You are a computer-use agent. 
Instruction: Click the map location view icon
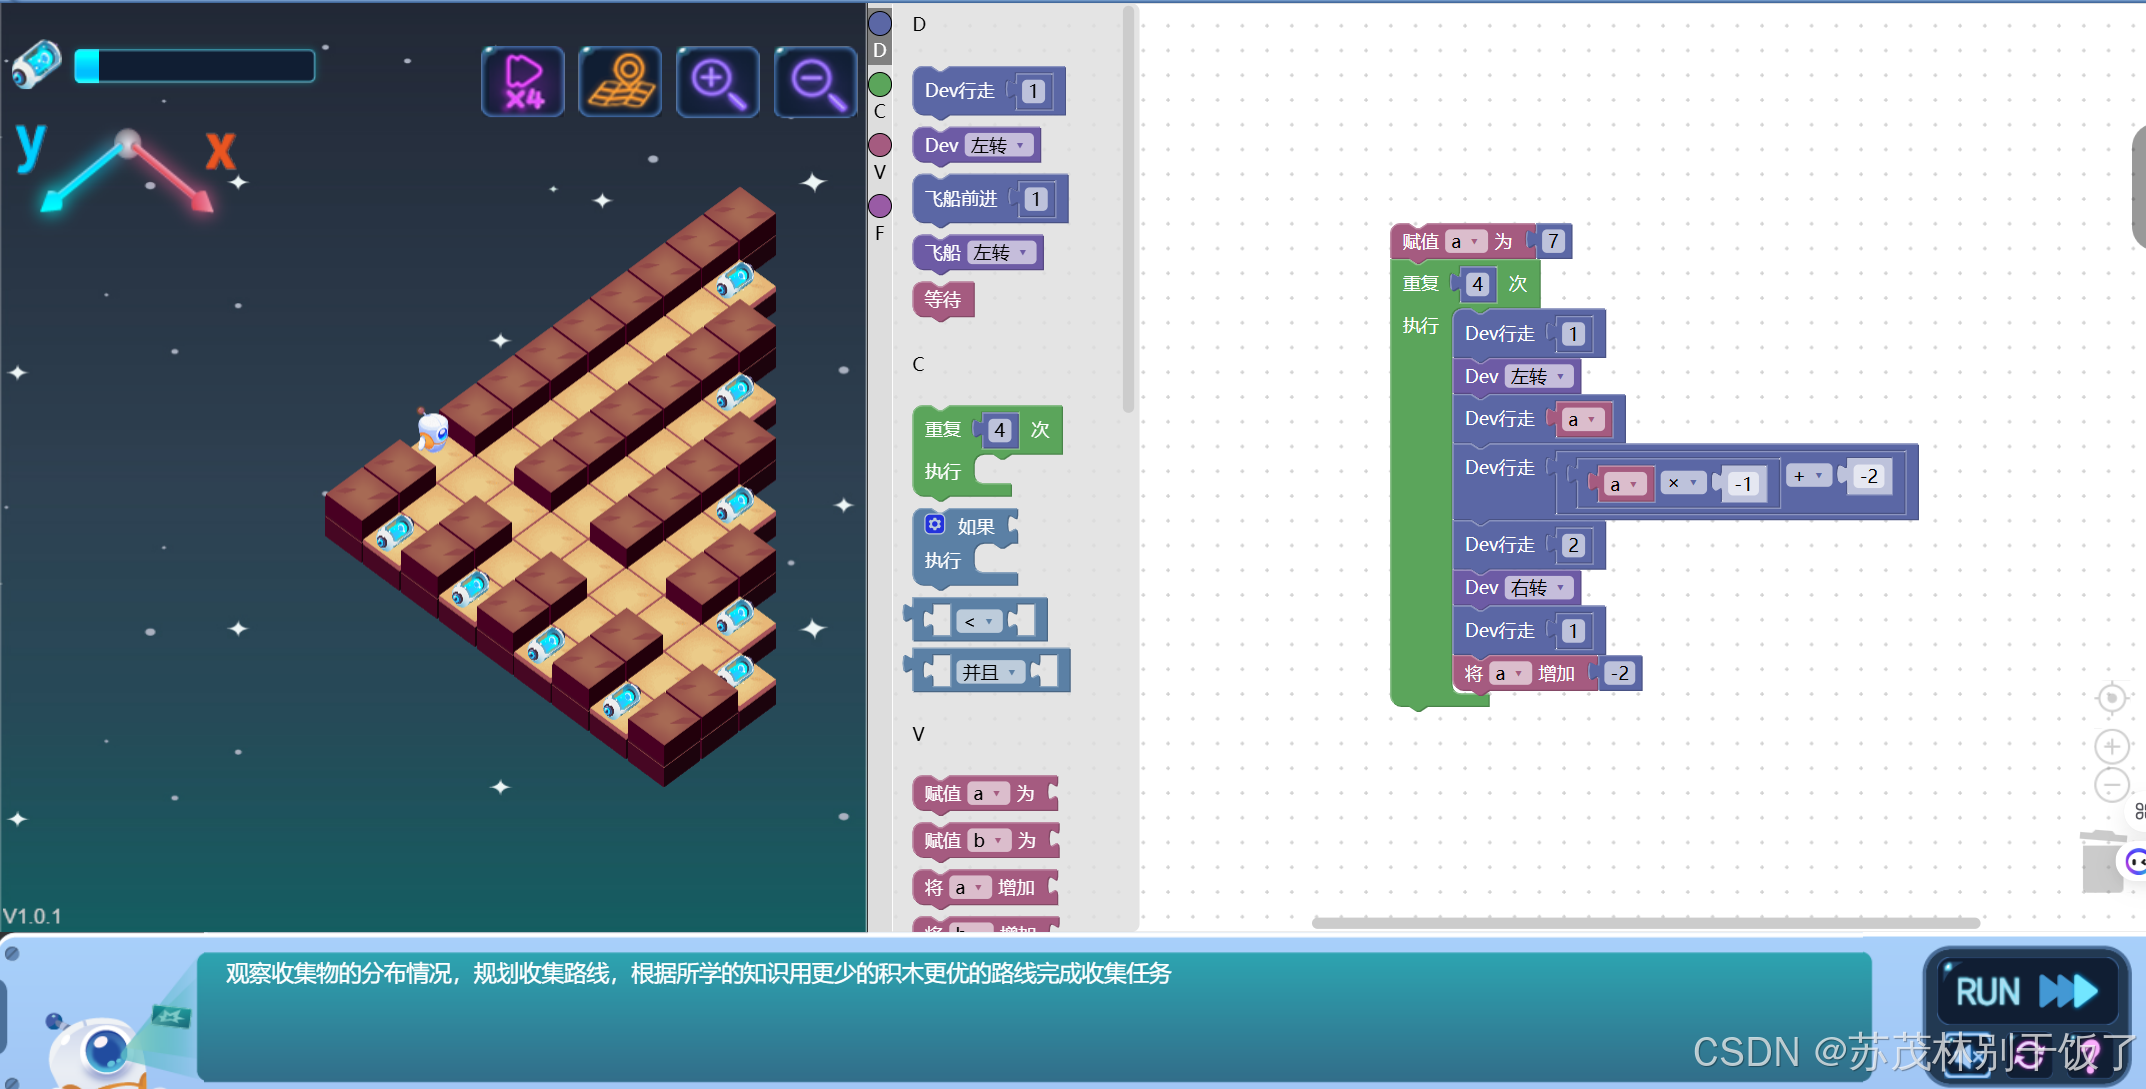coord(620,82)
